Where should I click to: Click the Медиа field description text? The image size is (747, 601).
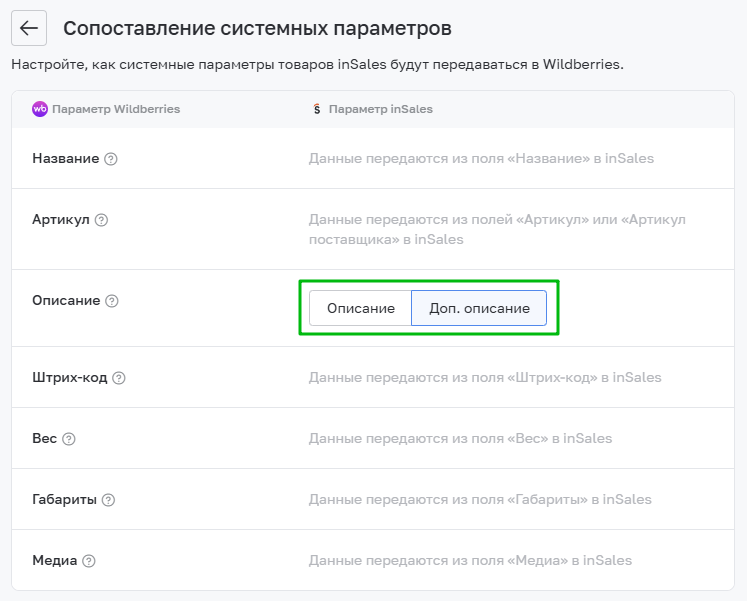pos(470,561)
